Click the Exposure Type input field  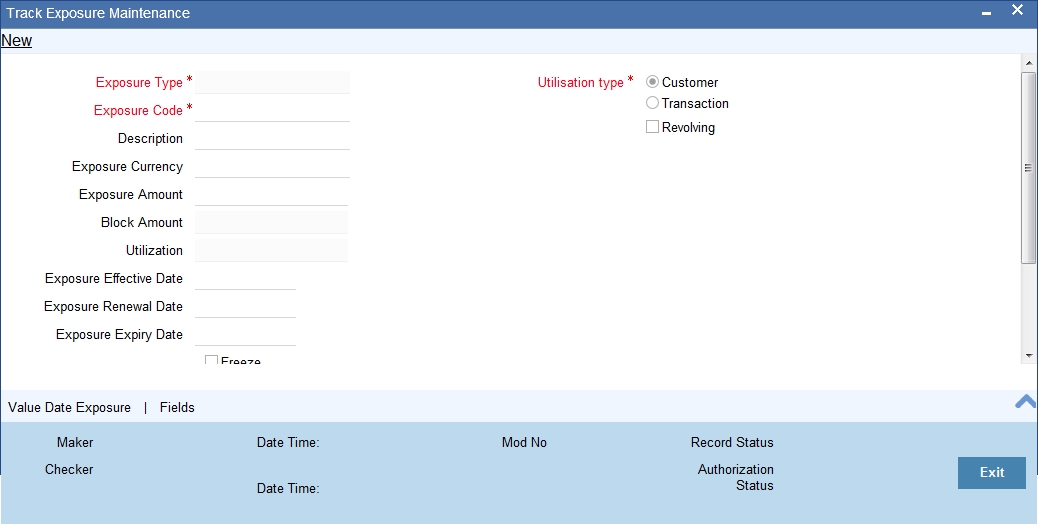[x=272, y=82]
